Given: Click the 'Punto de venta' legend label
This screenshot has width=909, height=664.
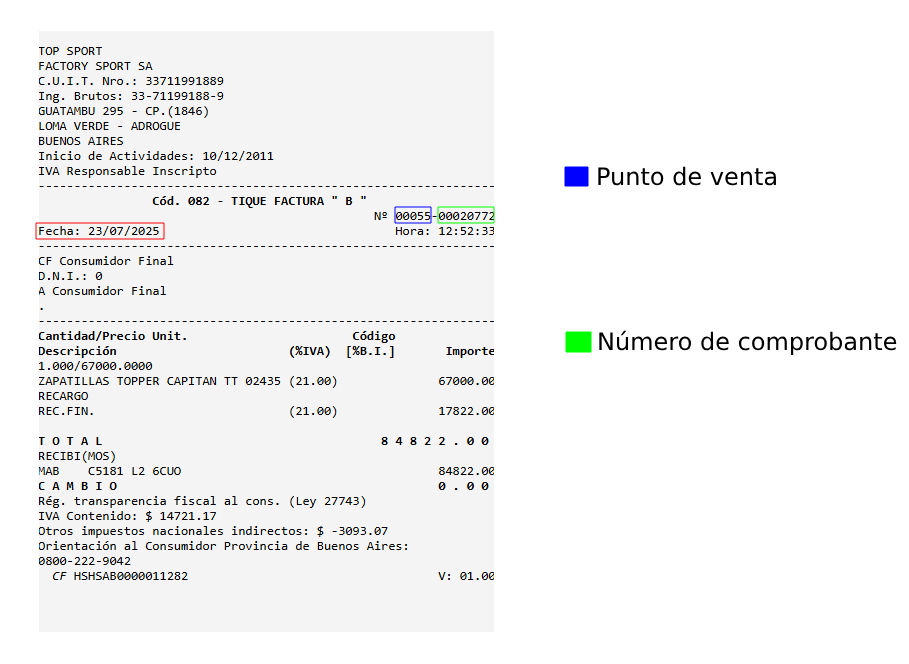Looking at the screenshot, I should (686, 177).
